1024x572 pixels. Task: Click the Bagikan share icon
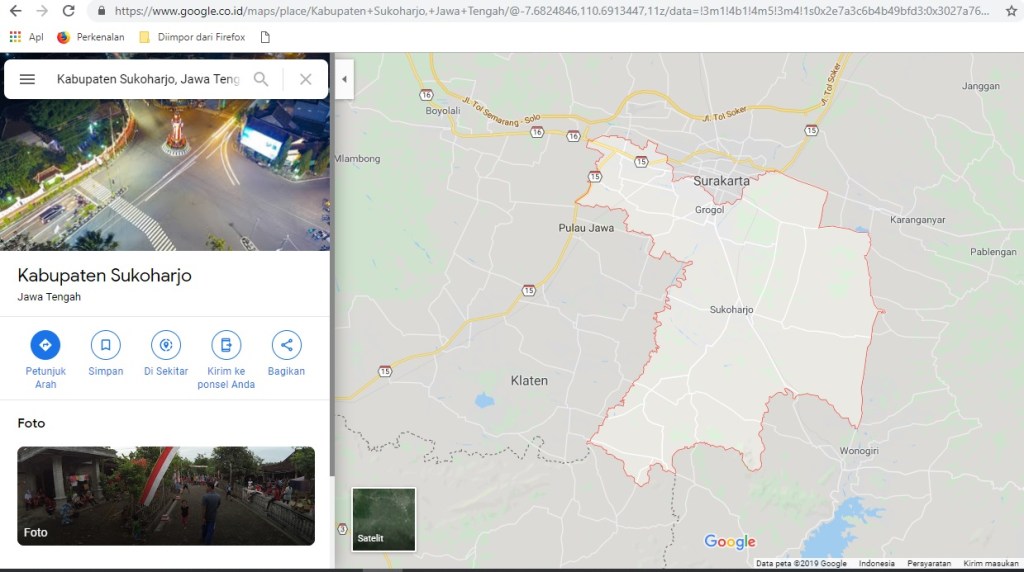pos(286,345)
